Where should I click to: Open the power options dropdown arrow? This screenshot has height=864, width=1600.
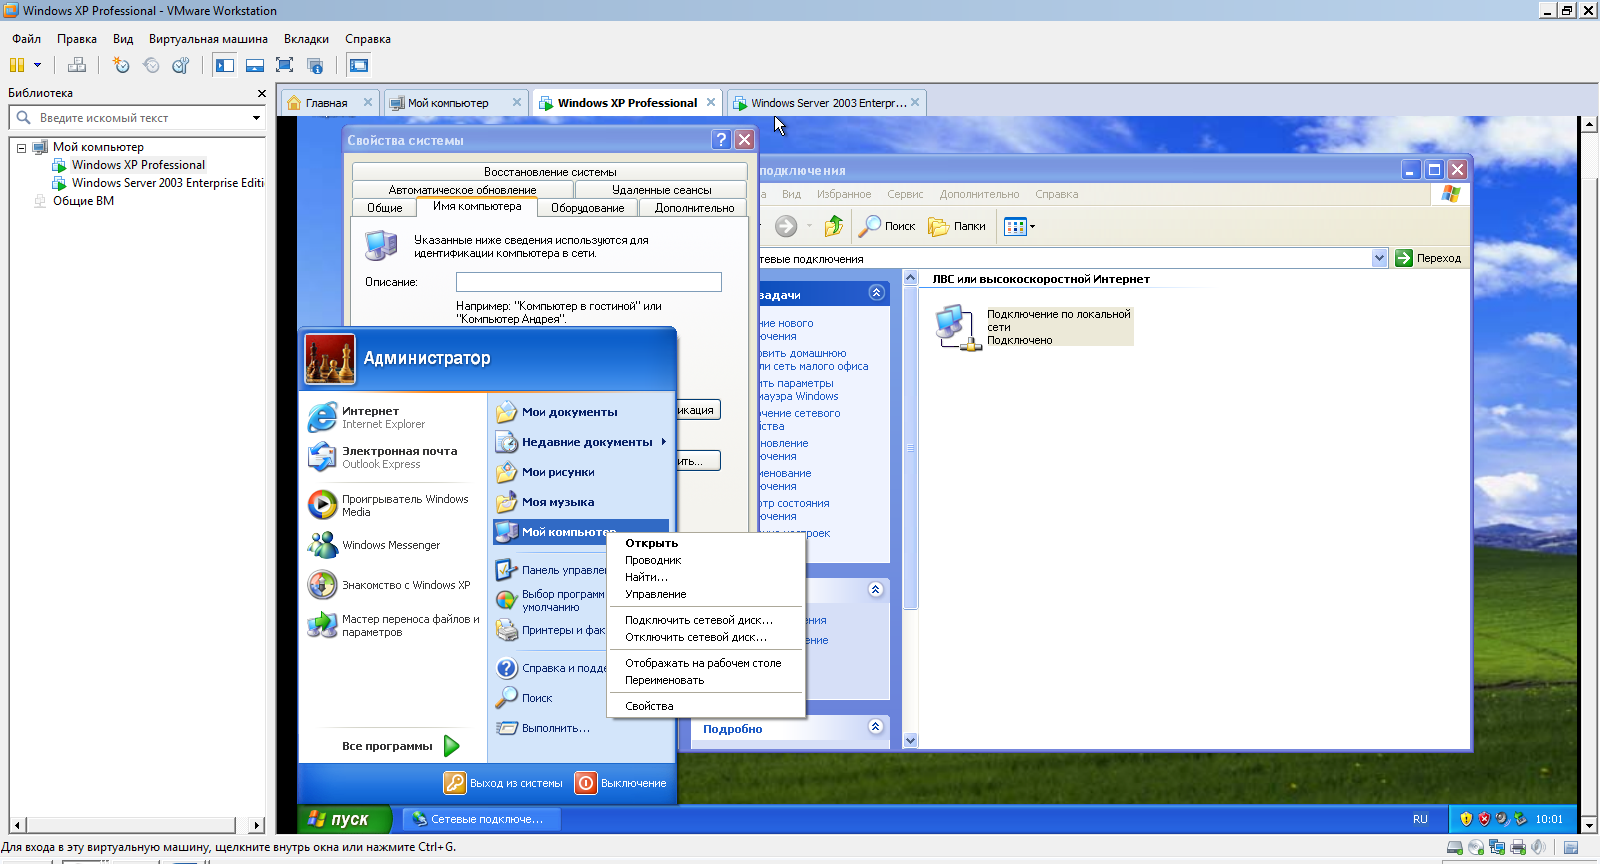[38, 65]
